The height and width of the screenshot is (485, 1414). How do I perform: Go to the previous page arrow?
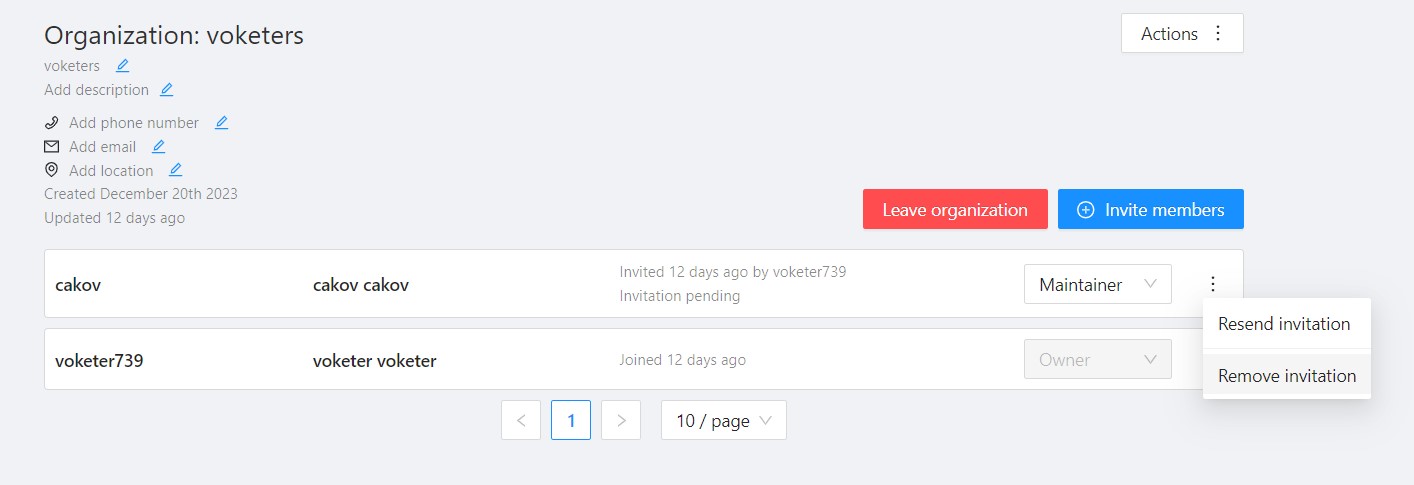pyautogui.click(x=521, y=421)
